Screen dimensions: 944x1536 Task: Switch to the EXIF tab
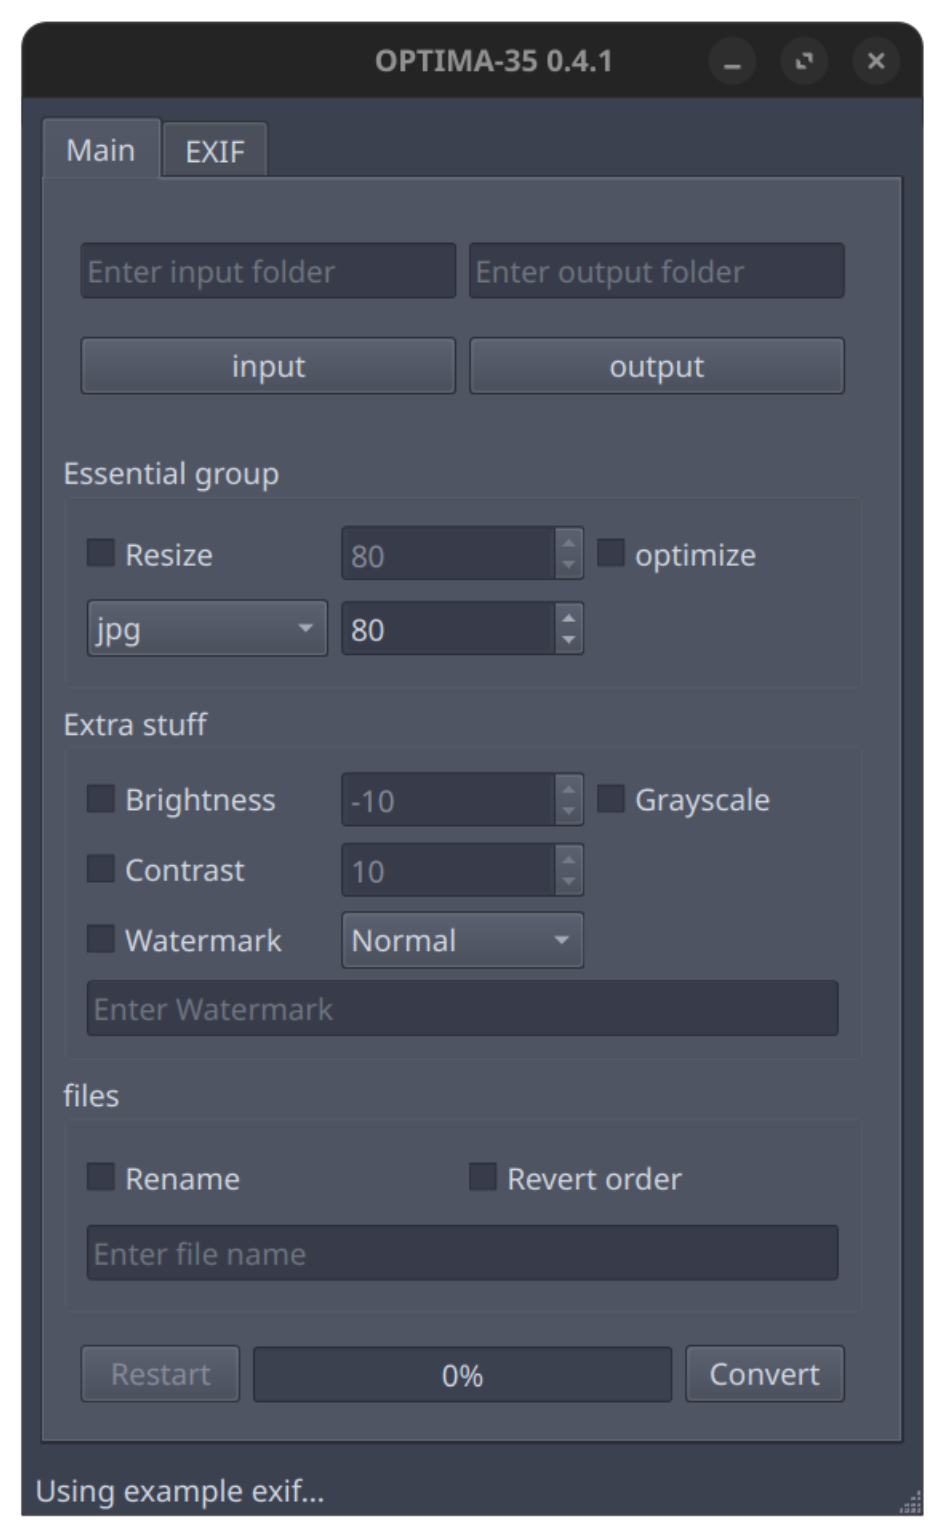215,151
